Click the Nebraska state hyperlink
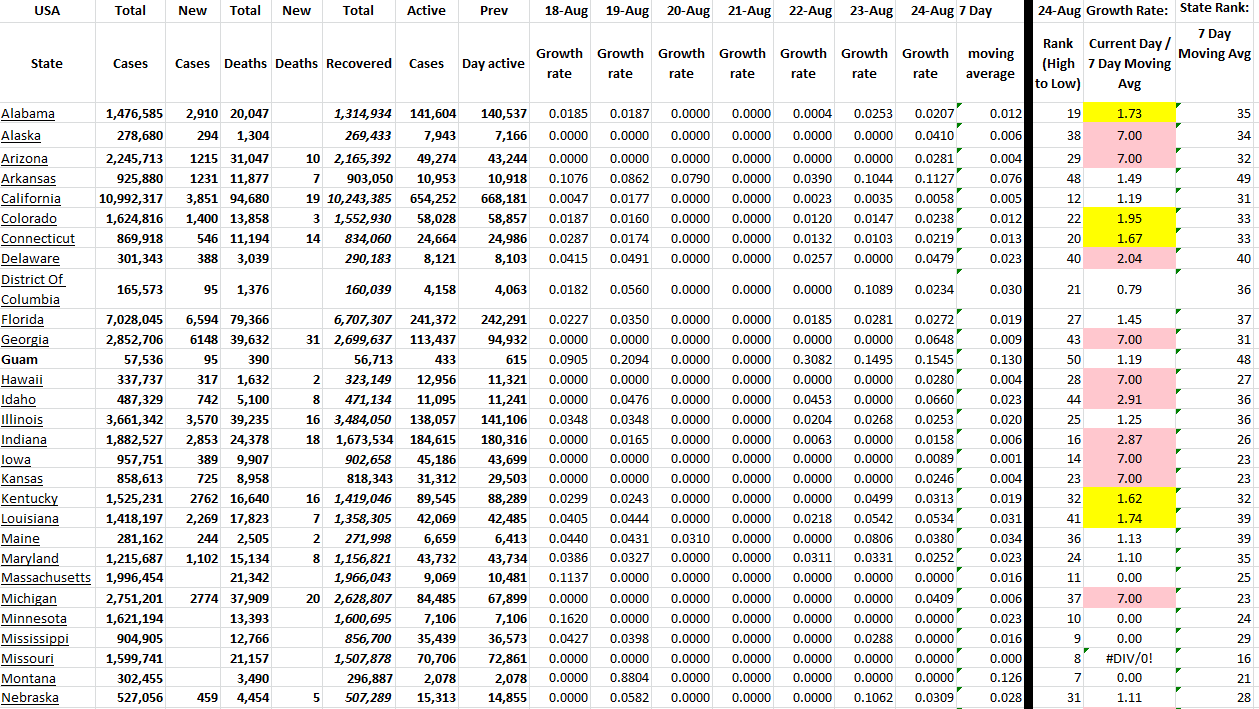This screenshot has height=709, width=1259. (x=30, y=698)
